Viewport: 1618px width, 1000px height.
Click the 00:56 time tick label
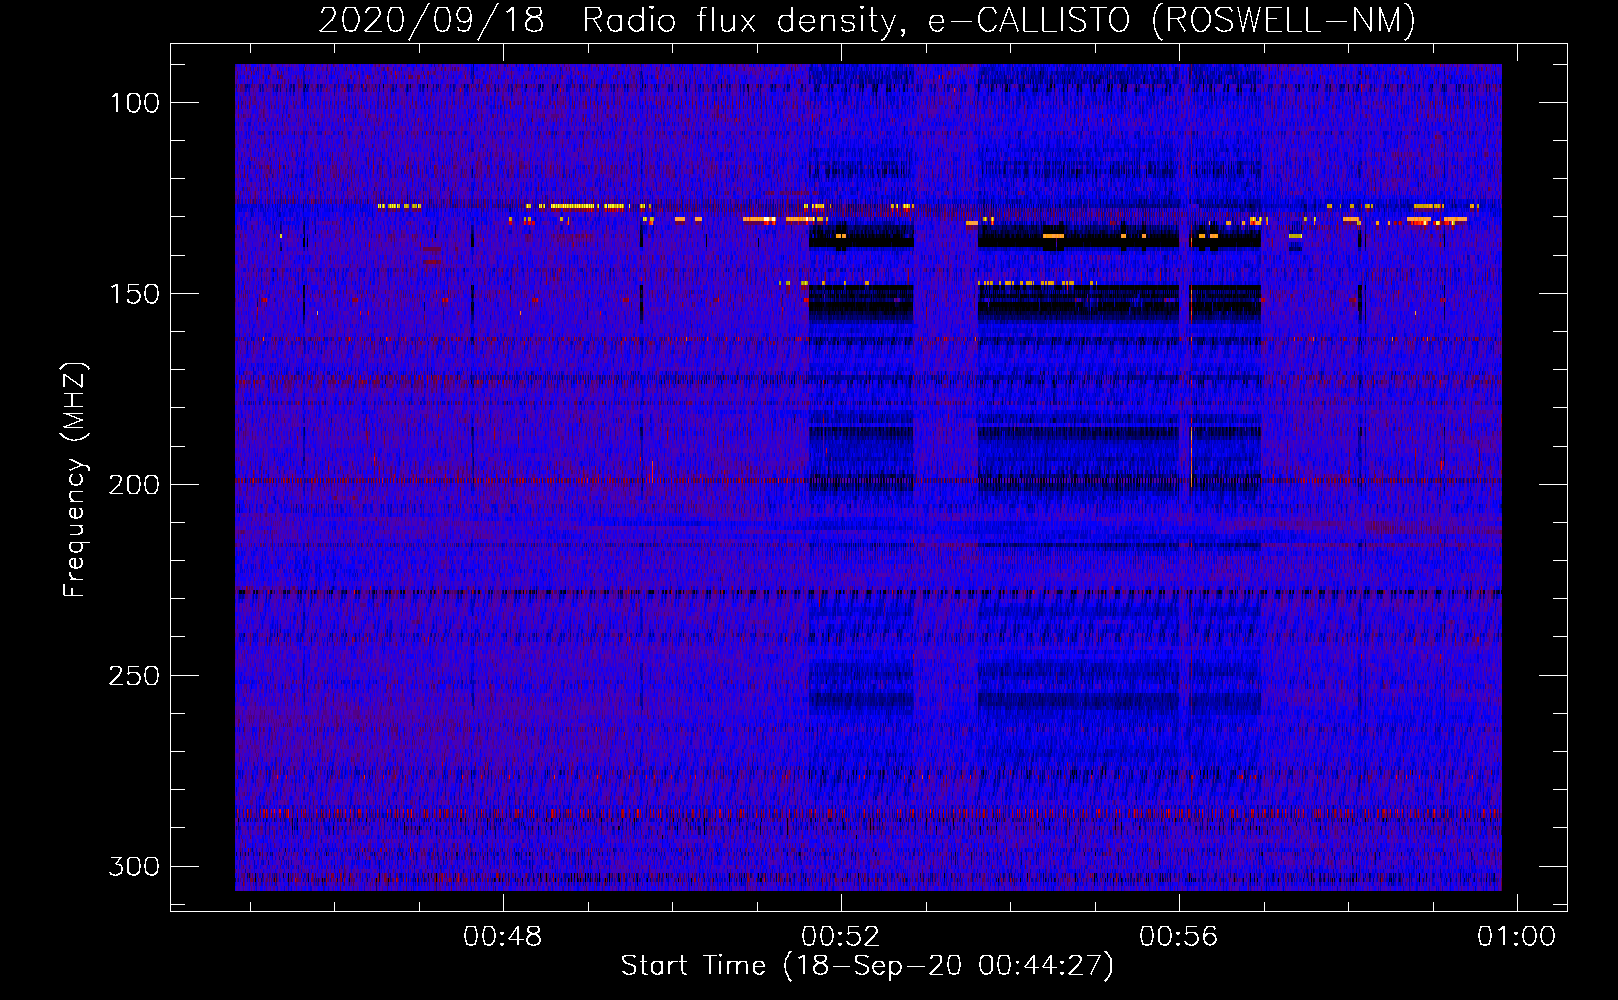point(1179,937)
